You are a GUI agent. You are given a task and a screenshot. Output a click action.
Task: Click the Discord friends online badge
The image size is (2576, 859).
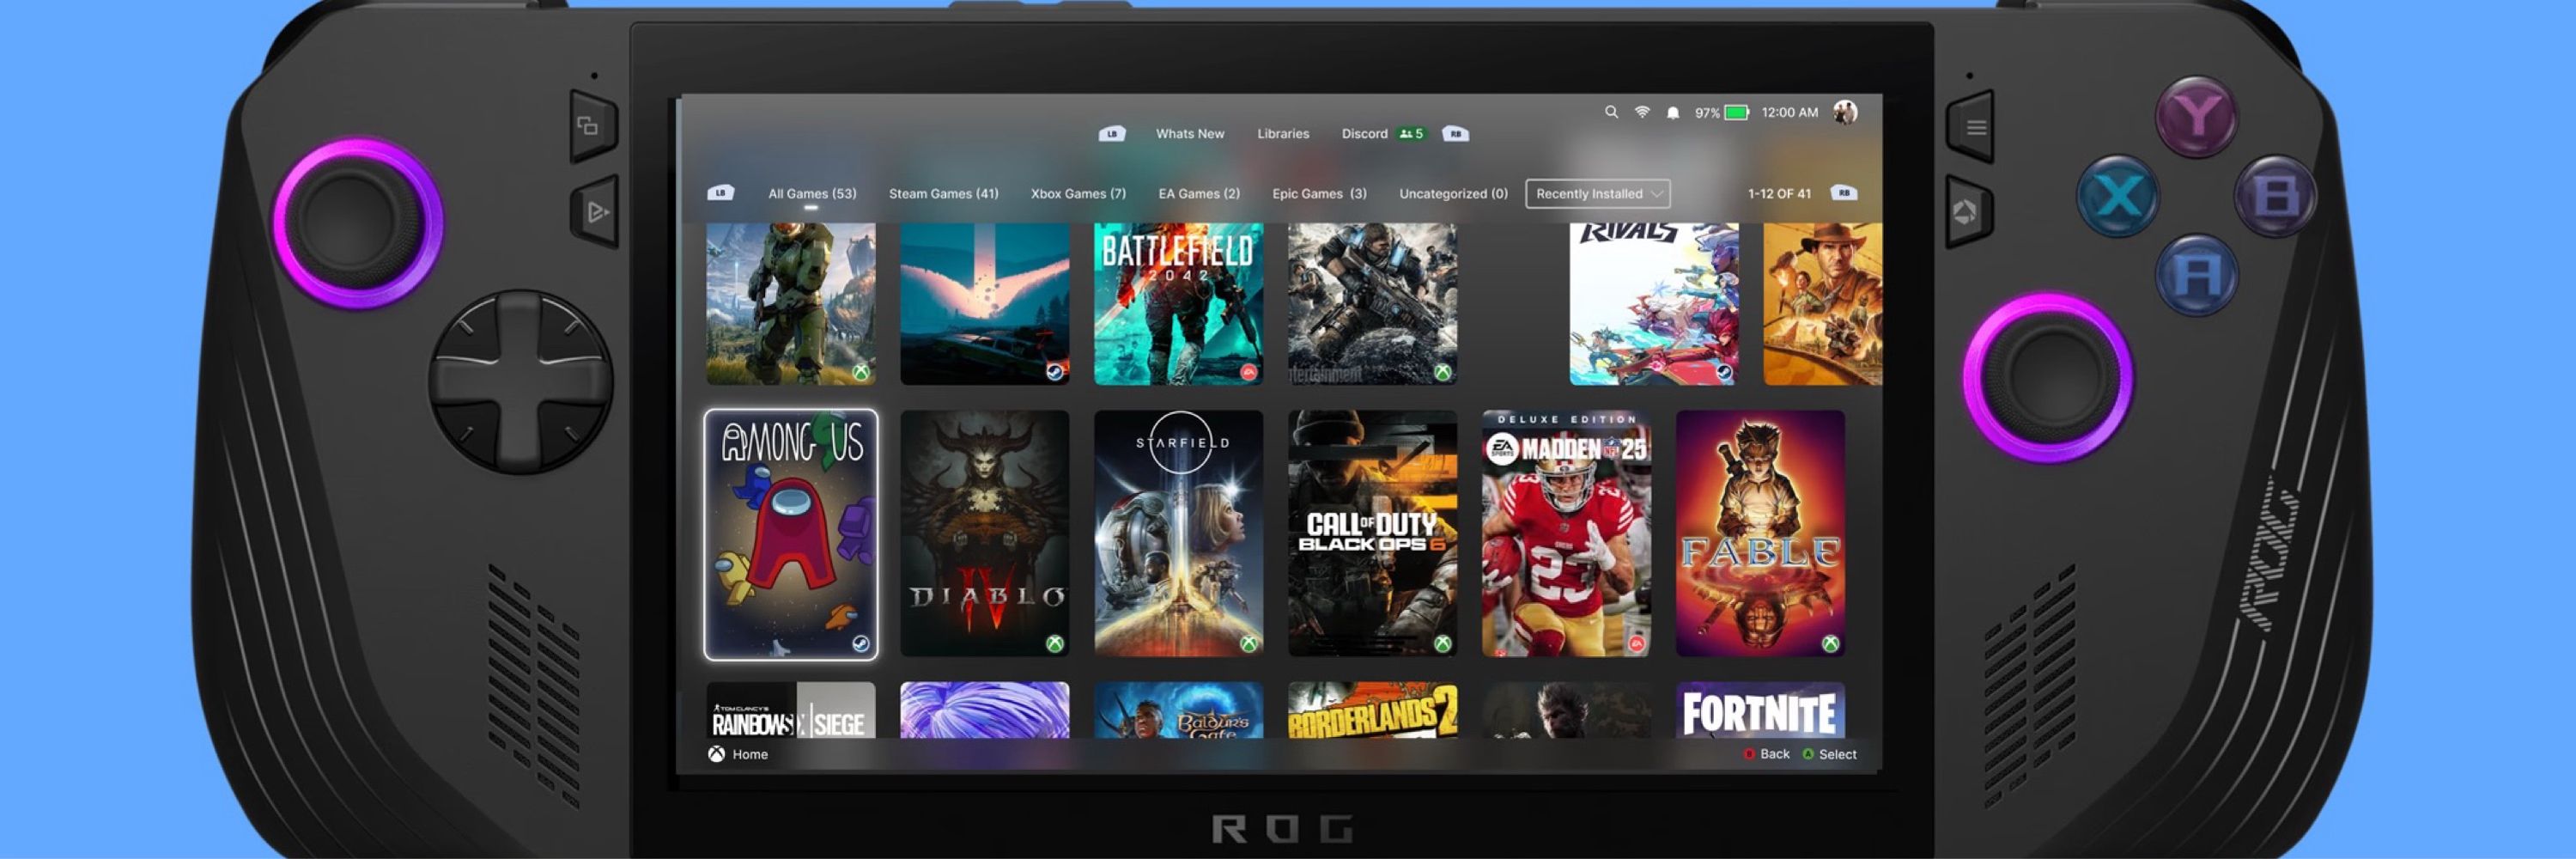[1411, 134]
